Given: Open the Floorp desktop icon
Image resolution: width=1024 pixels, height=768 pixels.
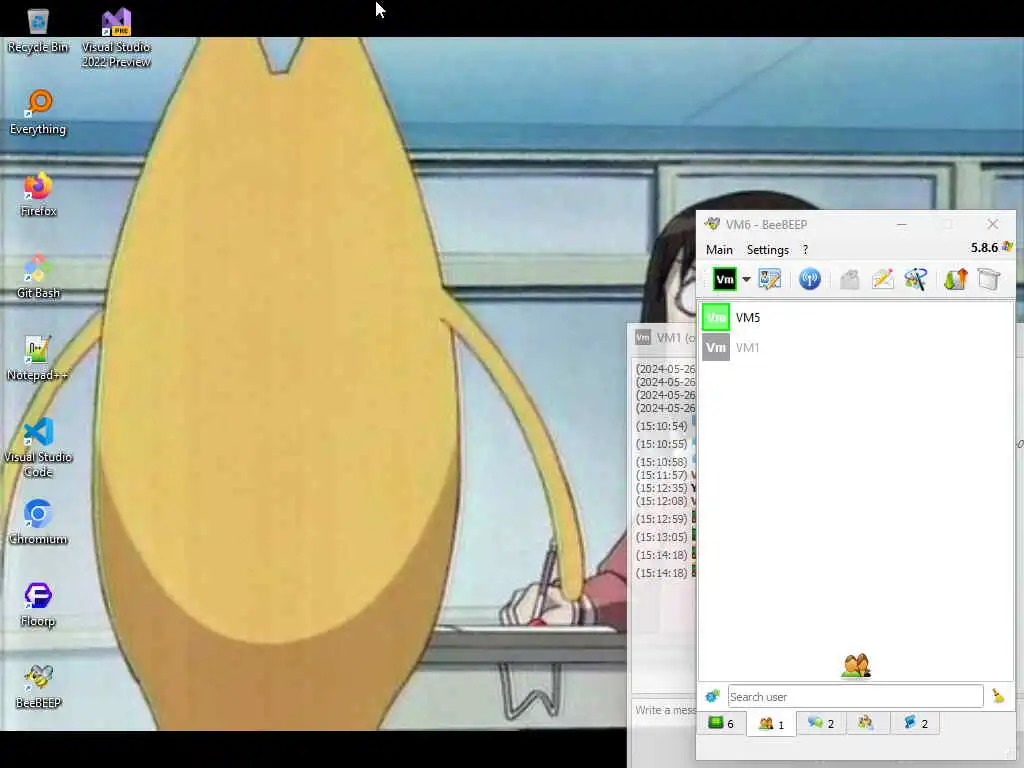Looking at the screenshot, I should coord(38,605).
